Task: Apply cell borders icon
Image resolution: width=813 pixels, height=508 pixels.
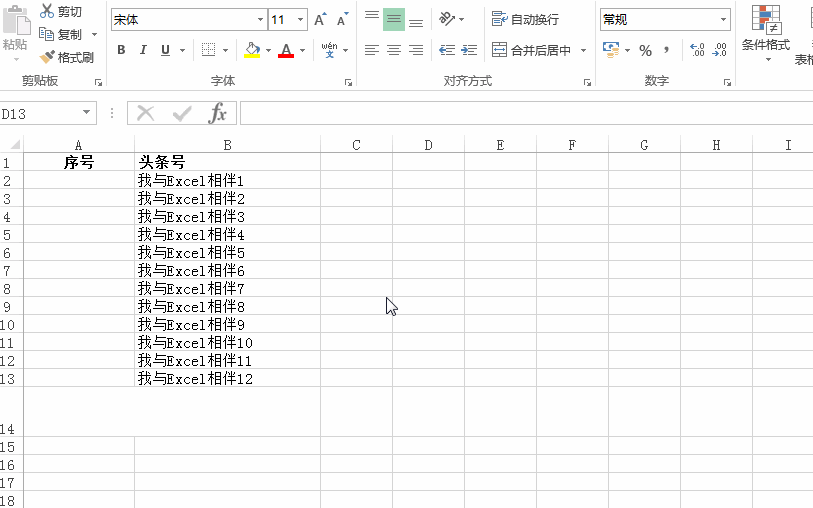Action: click(208, 50)
